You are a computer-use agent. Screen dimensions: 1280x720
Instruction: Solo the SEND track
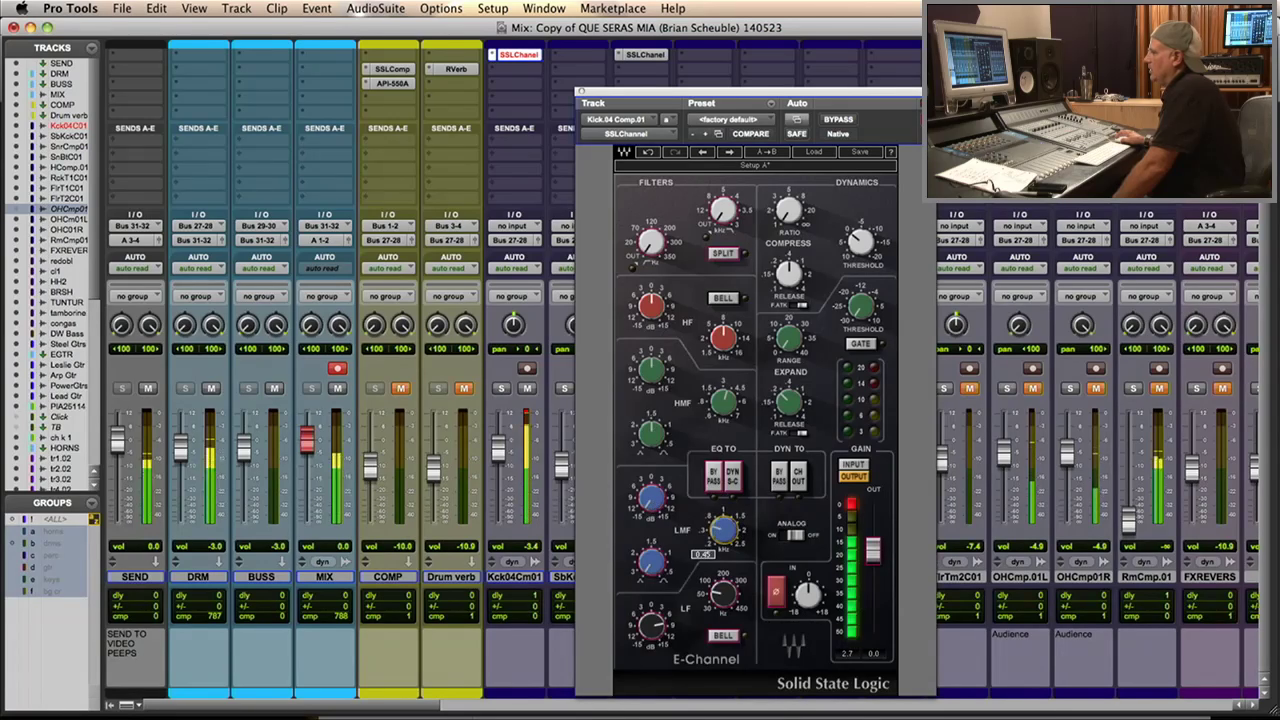tap(122, 388)
